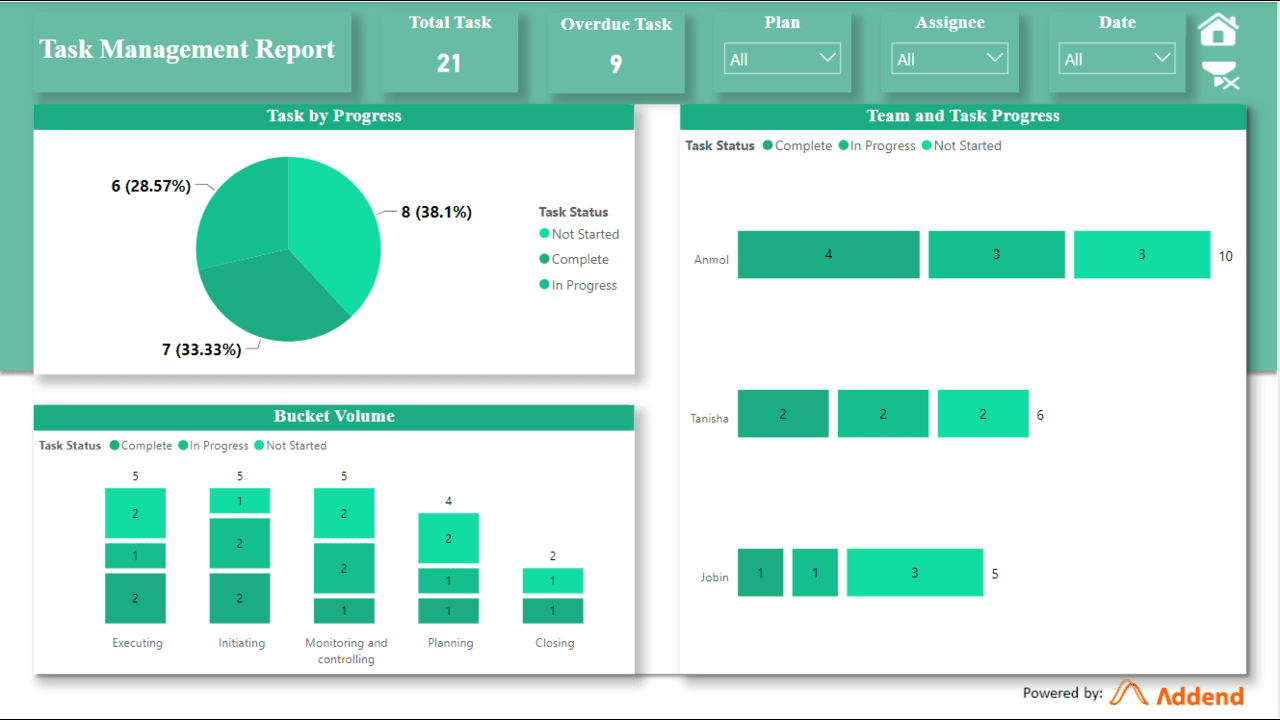Open the Date filter dropdown
Image resolution: width=1280 pixels, height=720 pixels.
point(1116,59)
